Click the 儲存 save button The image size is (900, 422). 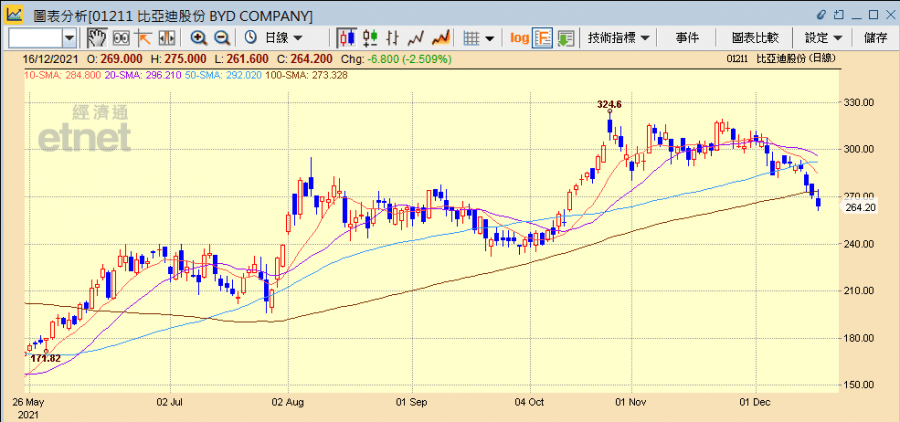pos(875,38)
